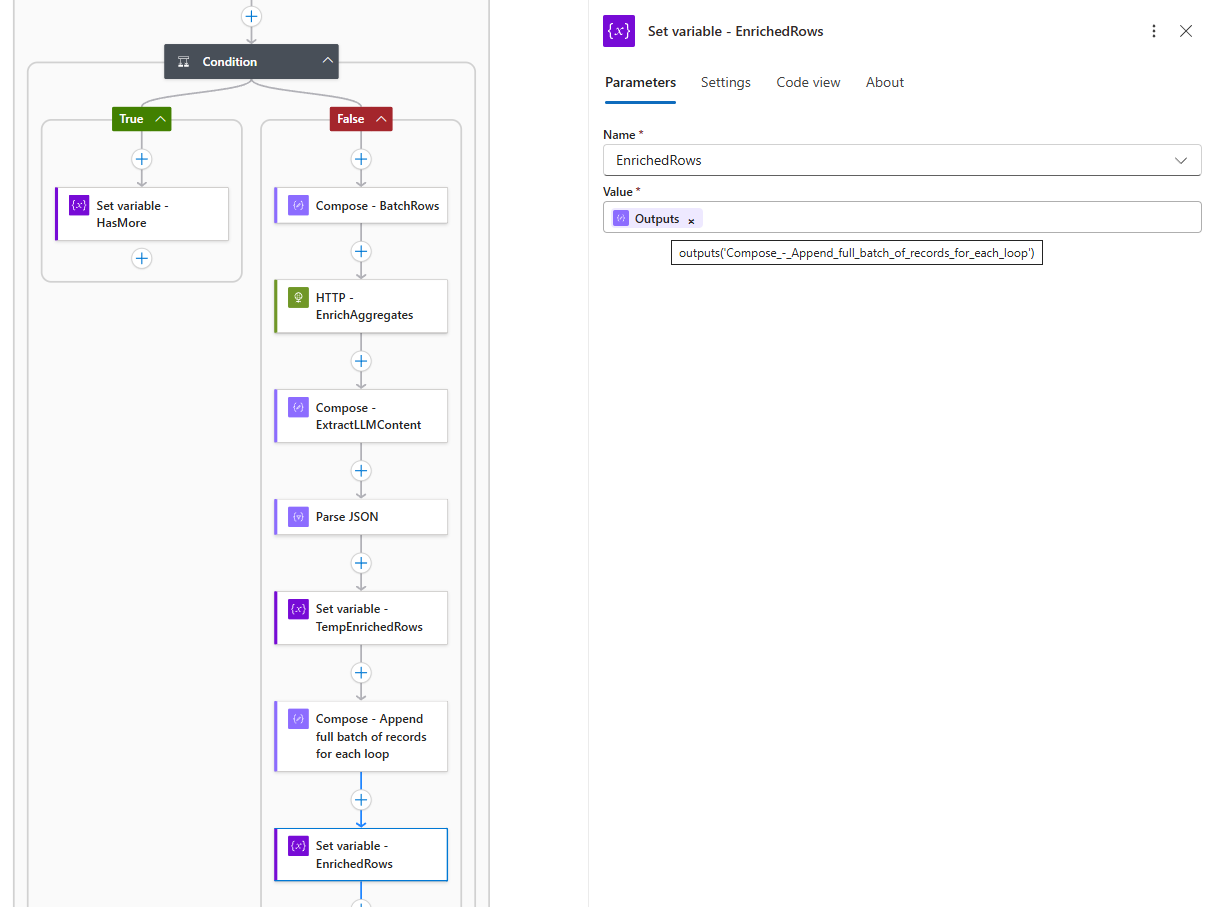The width and height of the screenshot is (1209, 907).
Task: Collapse the Condition block
Action: click(x=327, y=61)
